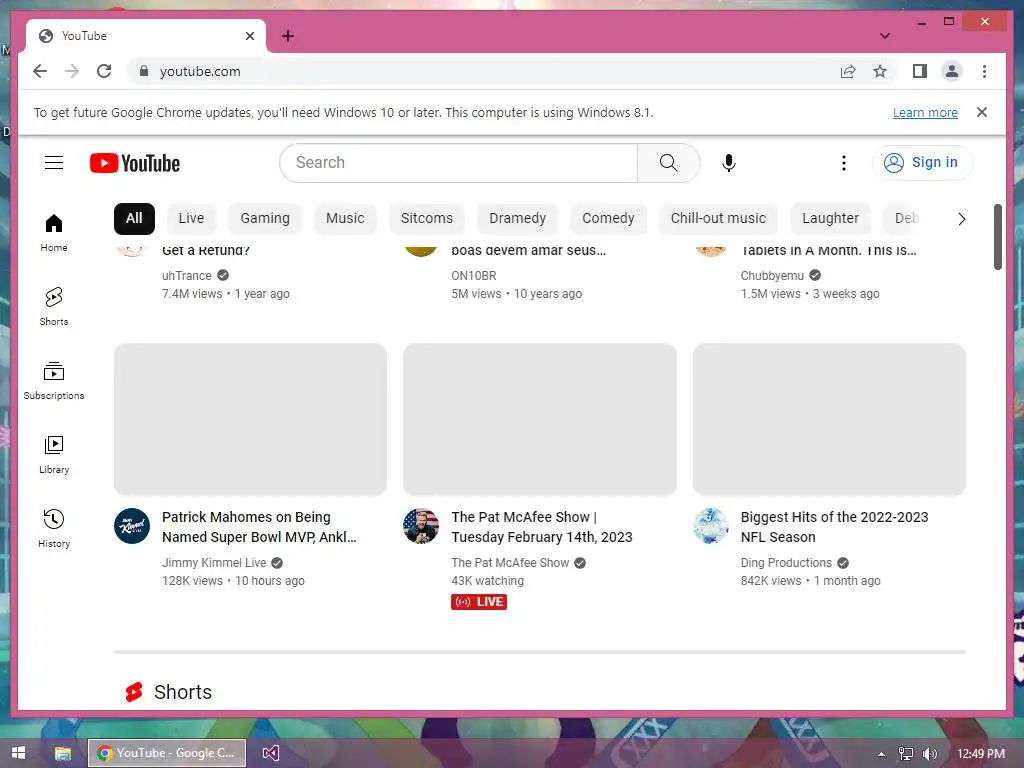Go to Home in sidebar

click(x=54, y=233)
